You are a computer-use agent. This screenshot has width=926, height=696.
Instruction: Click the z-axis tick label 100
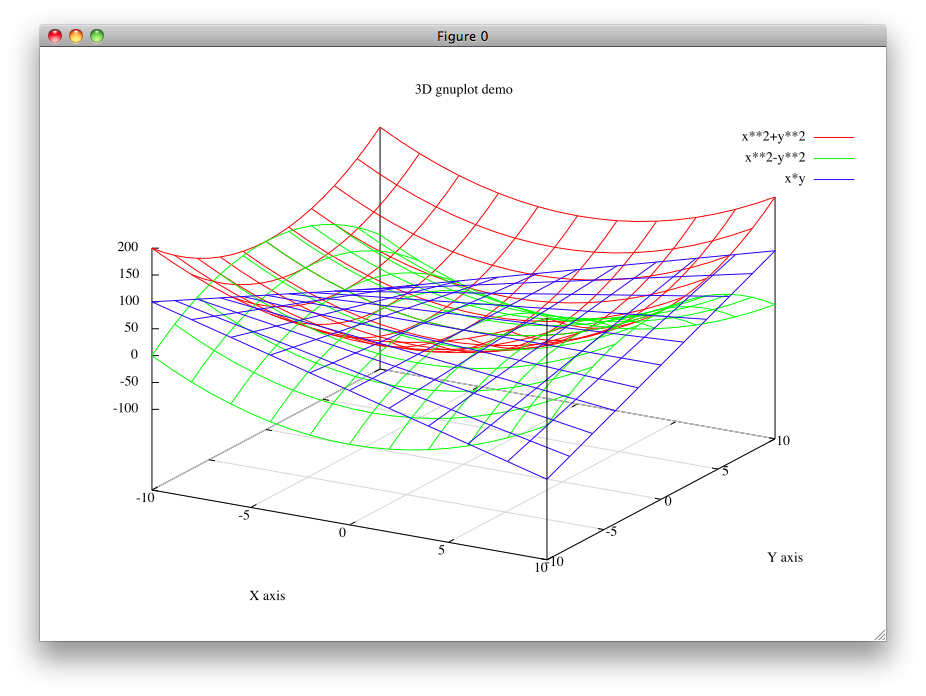point(129,300)
